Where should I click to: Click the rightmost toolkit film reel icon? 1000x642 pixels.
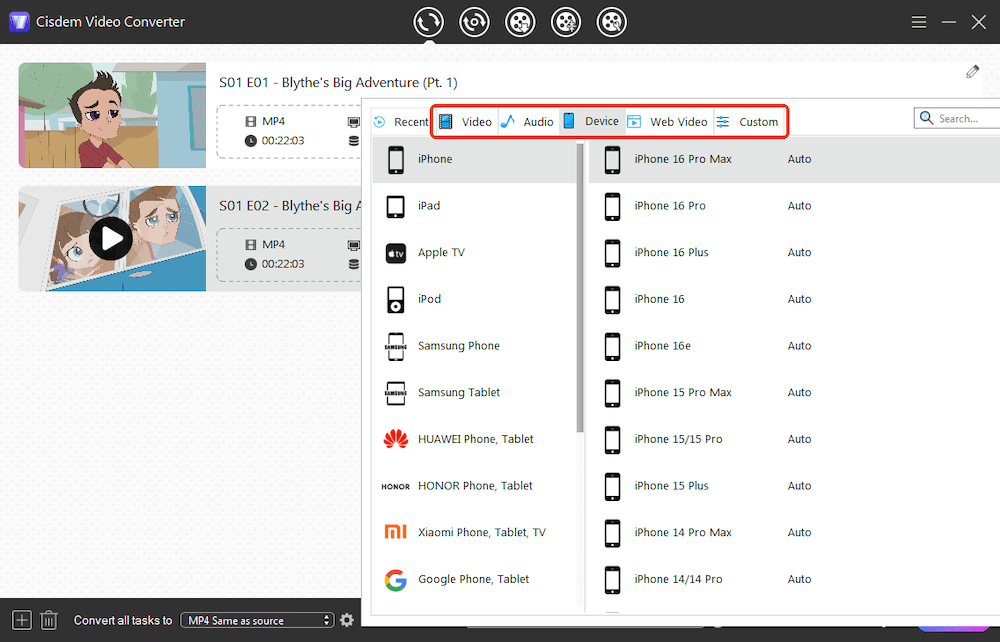(611, 21)
